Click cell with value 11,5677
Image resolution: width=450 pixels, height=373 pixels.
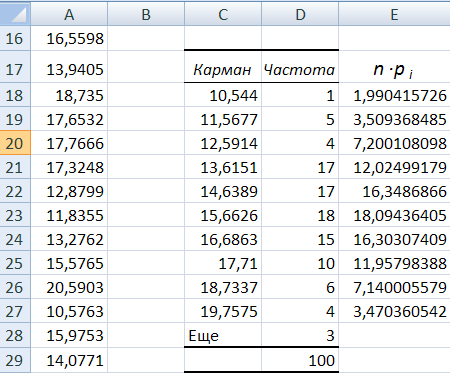pyautogui.click(x=223, y=119)
